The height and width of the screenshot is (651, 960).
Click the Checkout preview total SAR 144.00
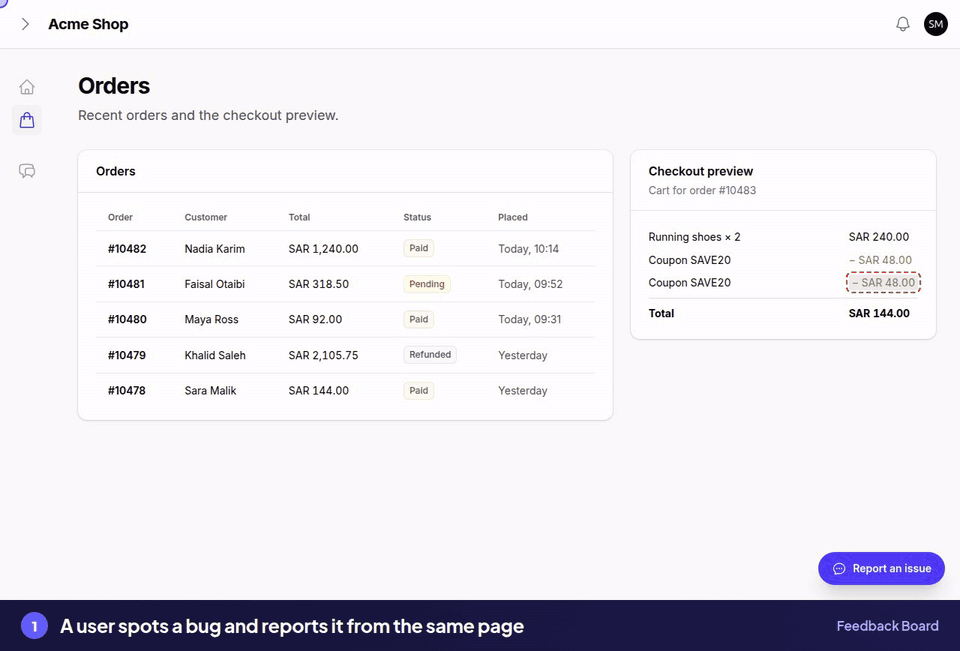tap(879, 314)
